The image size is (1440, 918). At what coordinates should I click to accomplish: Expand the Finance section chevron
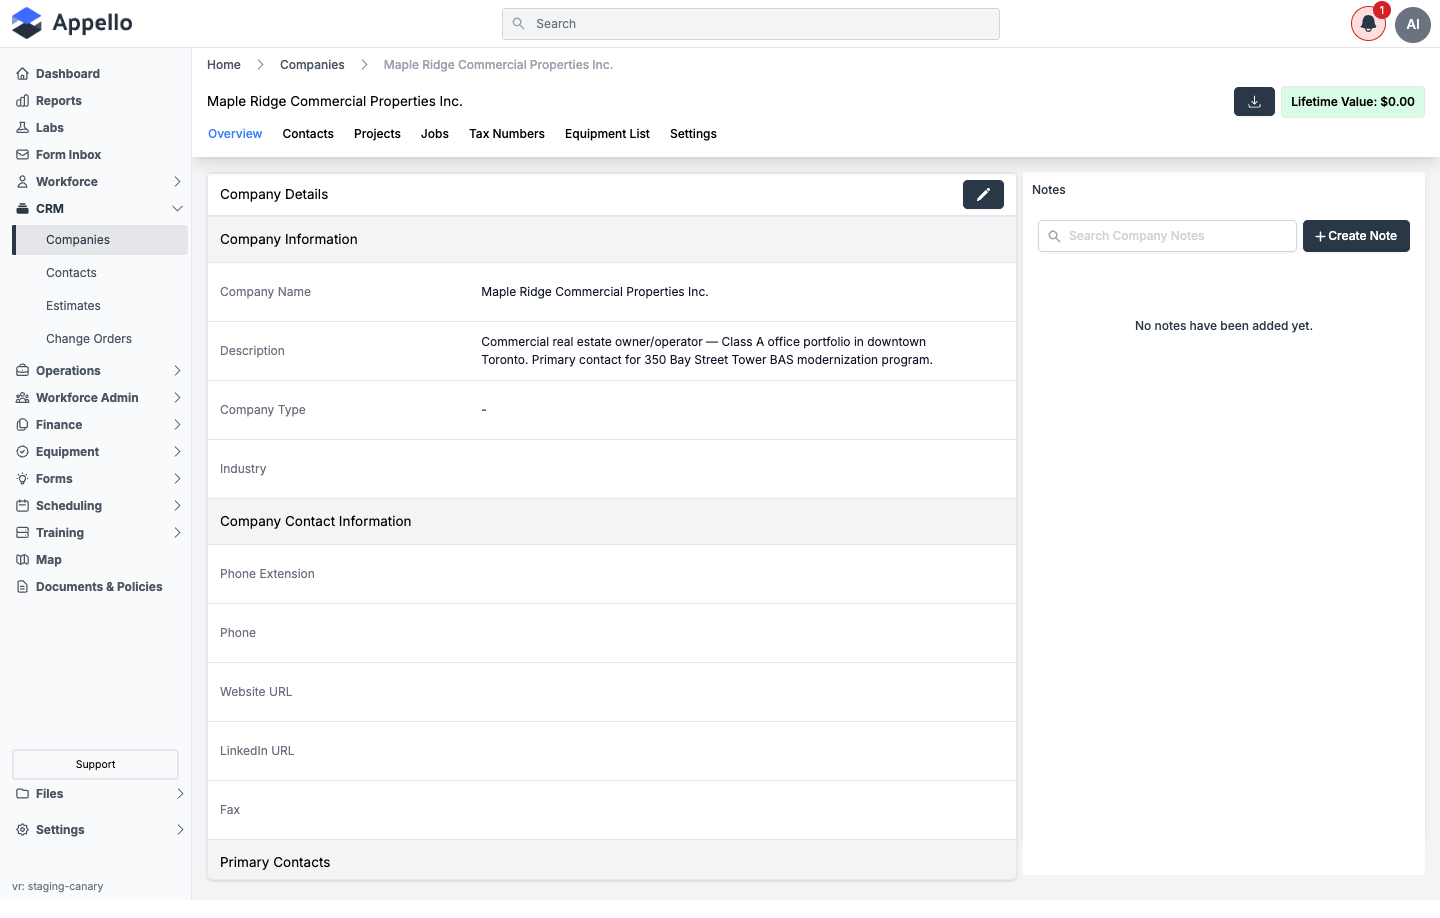[177, 425]
